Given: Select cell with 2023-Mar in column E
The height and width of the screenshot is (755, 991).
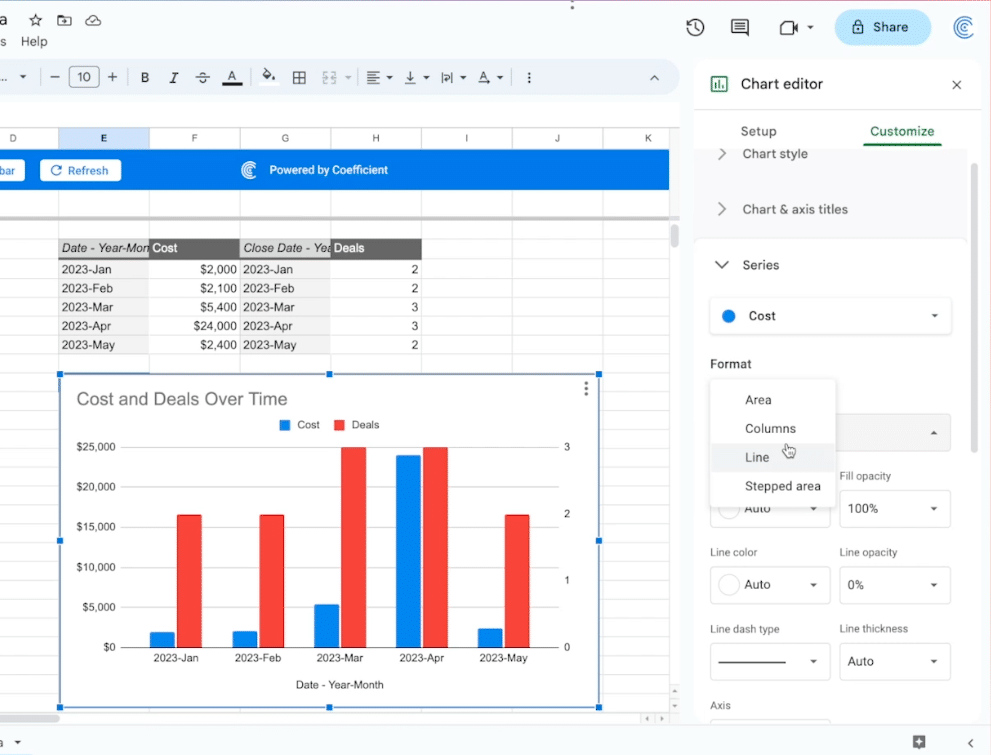Looking at the screenshot, I should 104,307.
